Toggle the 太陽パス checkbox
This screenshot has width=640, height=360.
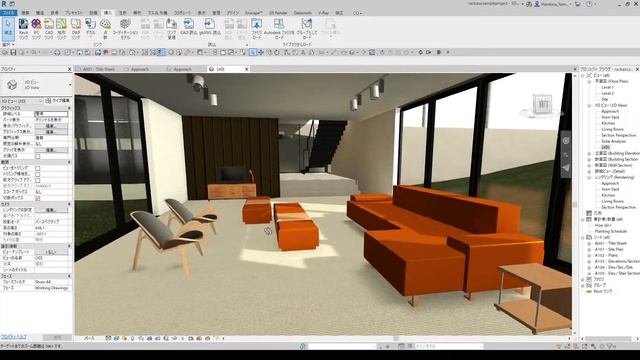tap(38, 156)
